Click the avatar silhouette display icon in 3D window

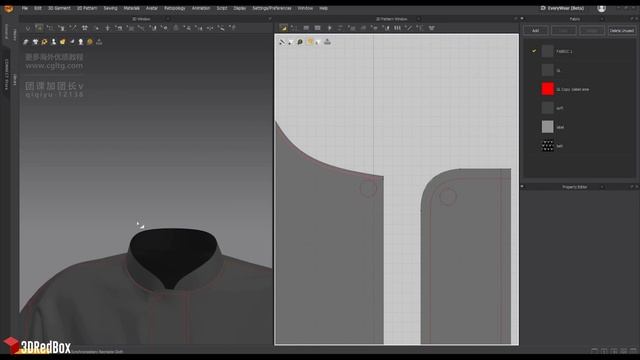[53, 42]
